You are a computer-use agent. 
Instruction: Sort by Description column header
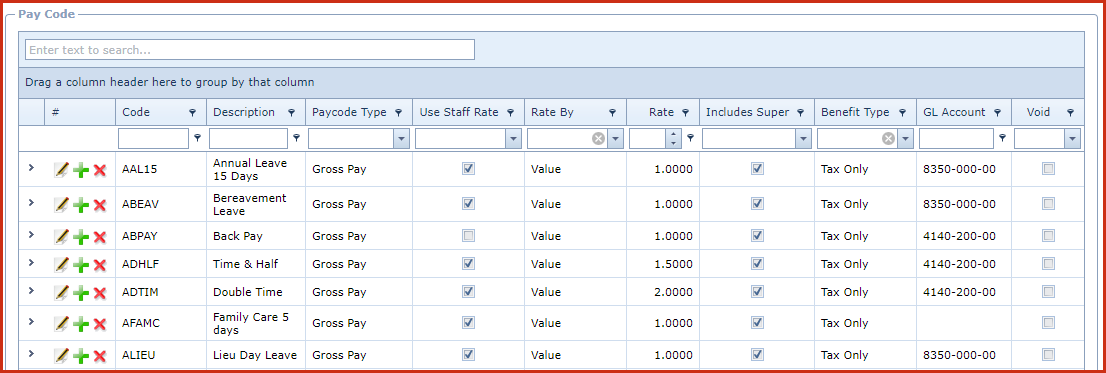coord(244,112)
